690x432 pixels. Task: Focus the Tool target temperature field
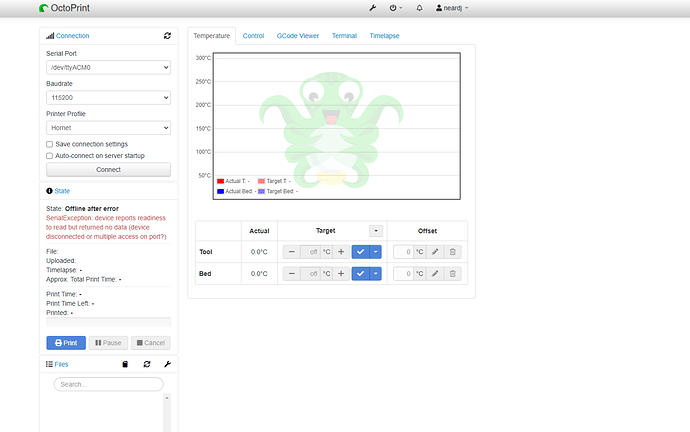310,252
